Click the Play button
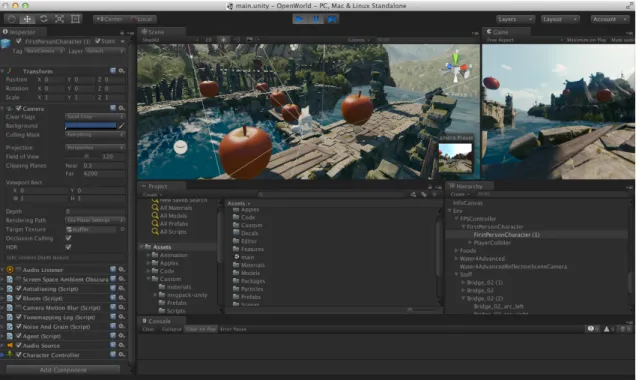Screen dimensions: 639x380 pos(300,19)
